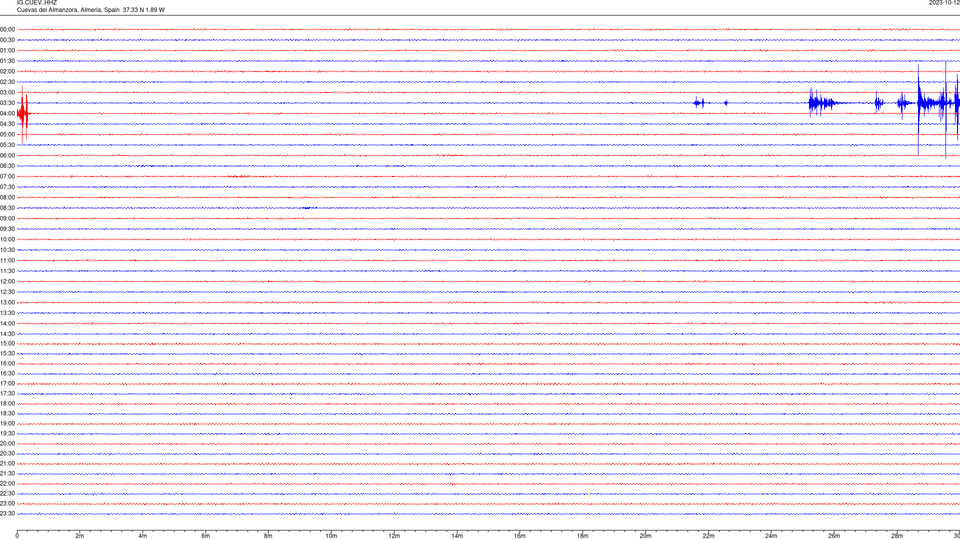This screenshot has height=540, width=960.
Task: Click the 07:00 time label
Action: pyautogui.click(x=7, y=176)
